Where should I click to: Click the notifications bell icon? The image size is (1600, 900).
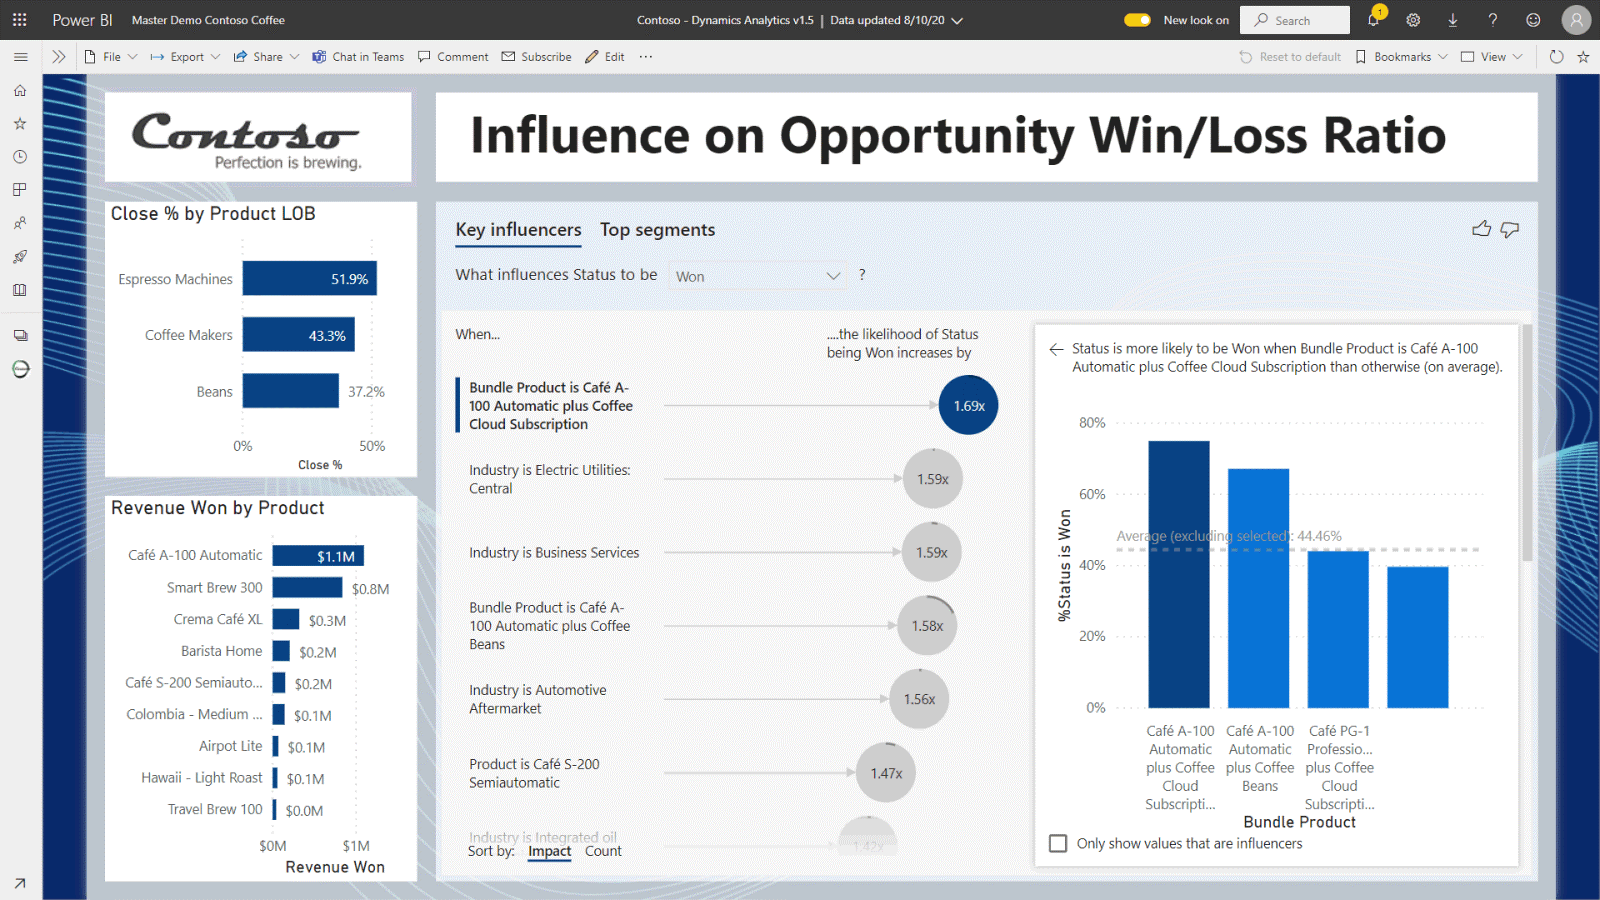point(1374,20)
